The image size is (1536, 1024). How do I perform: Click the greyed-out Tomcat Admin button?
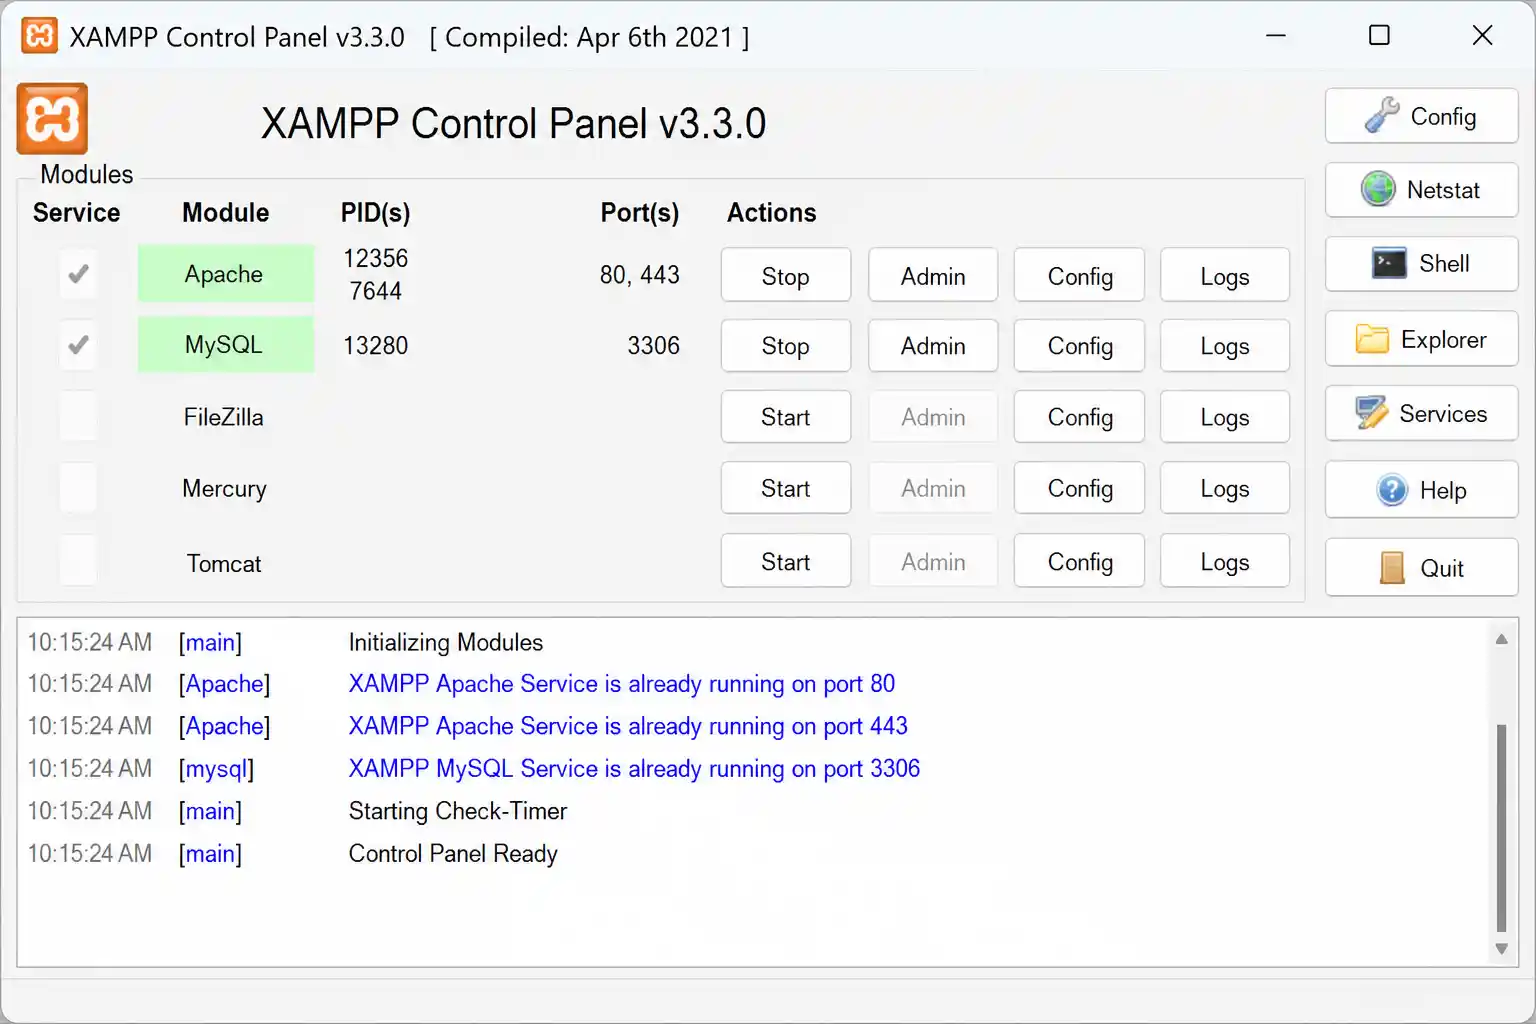(933, 561)
